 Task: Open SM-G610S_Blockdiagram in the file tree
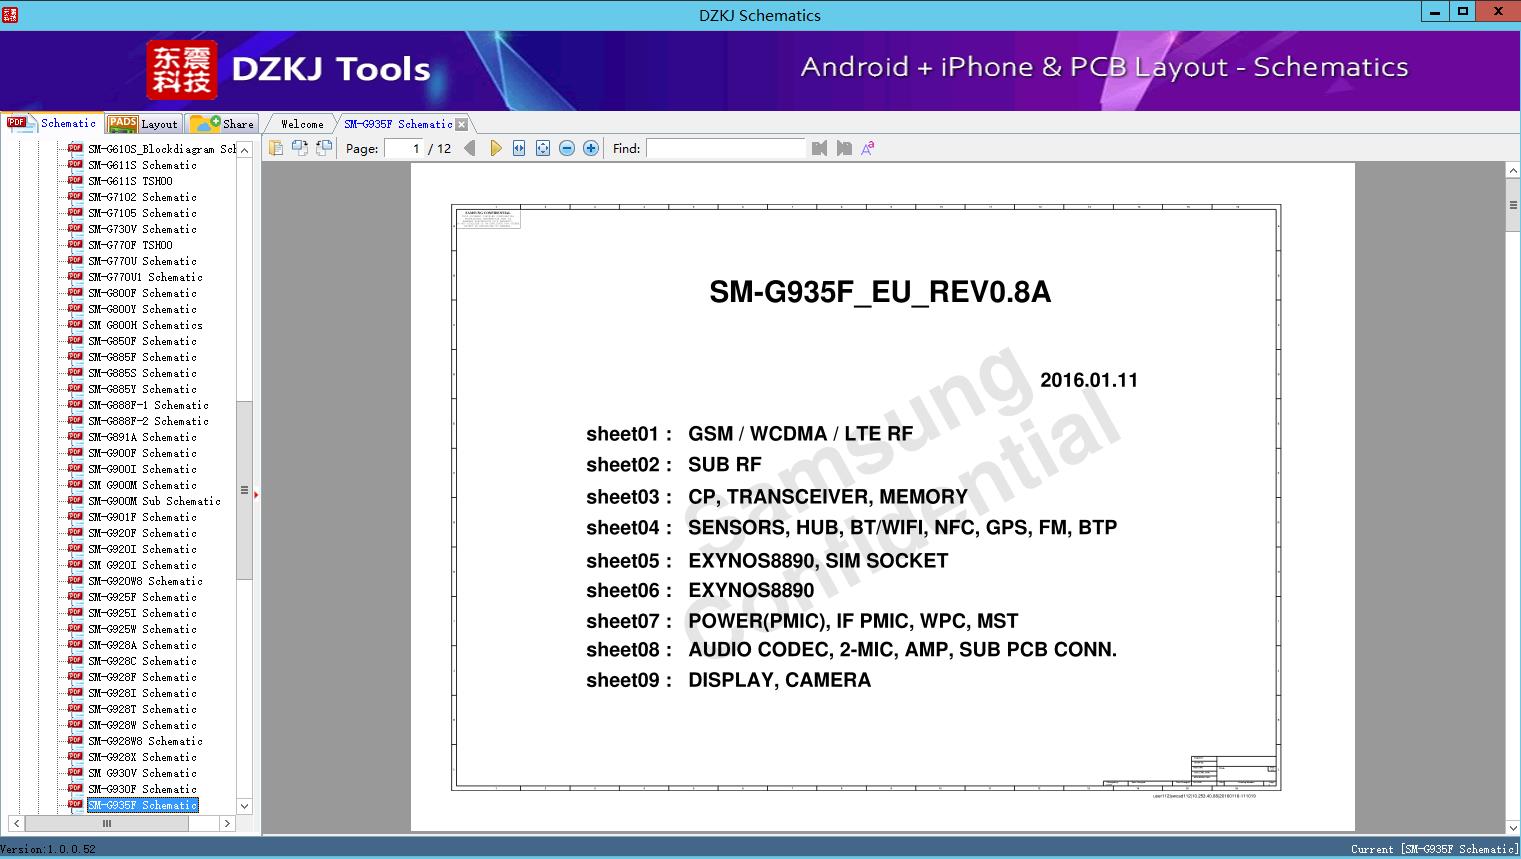point(162,149)
